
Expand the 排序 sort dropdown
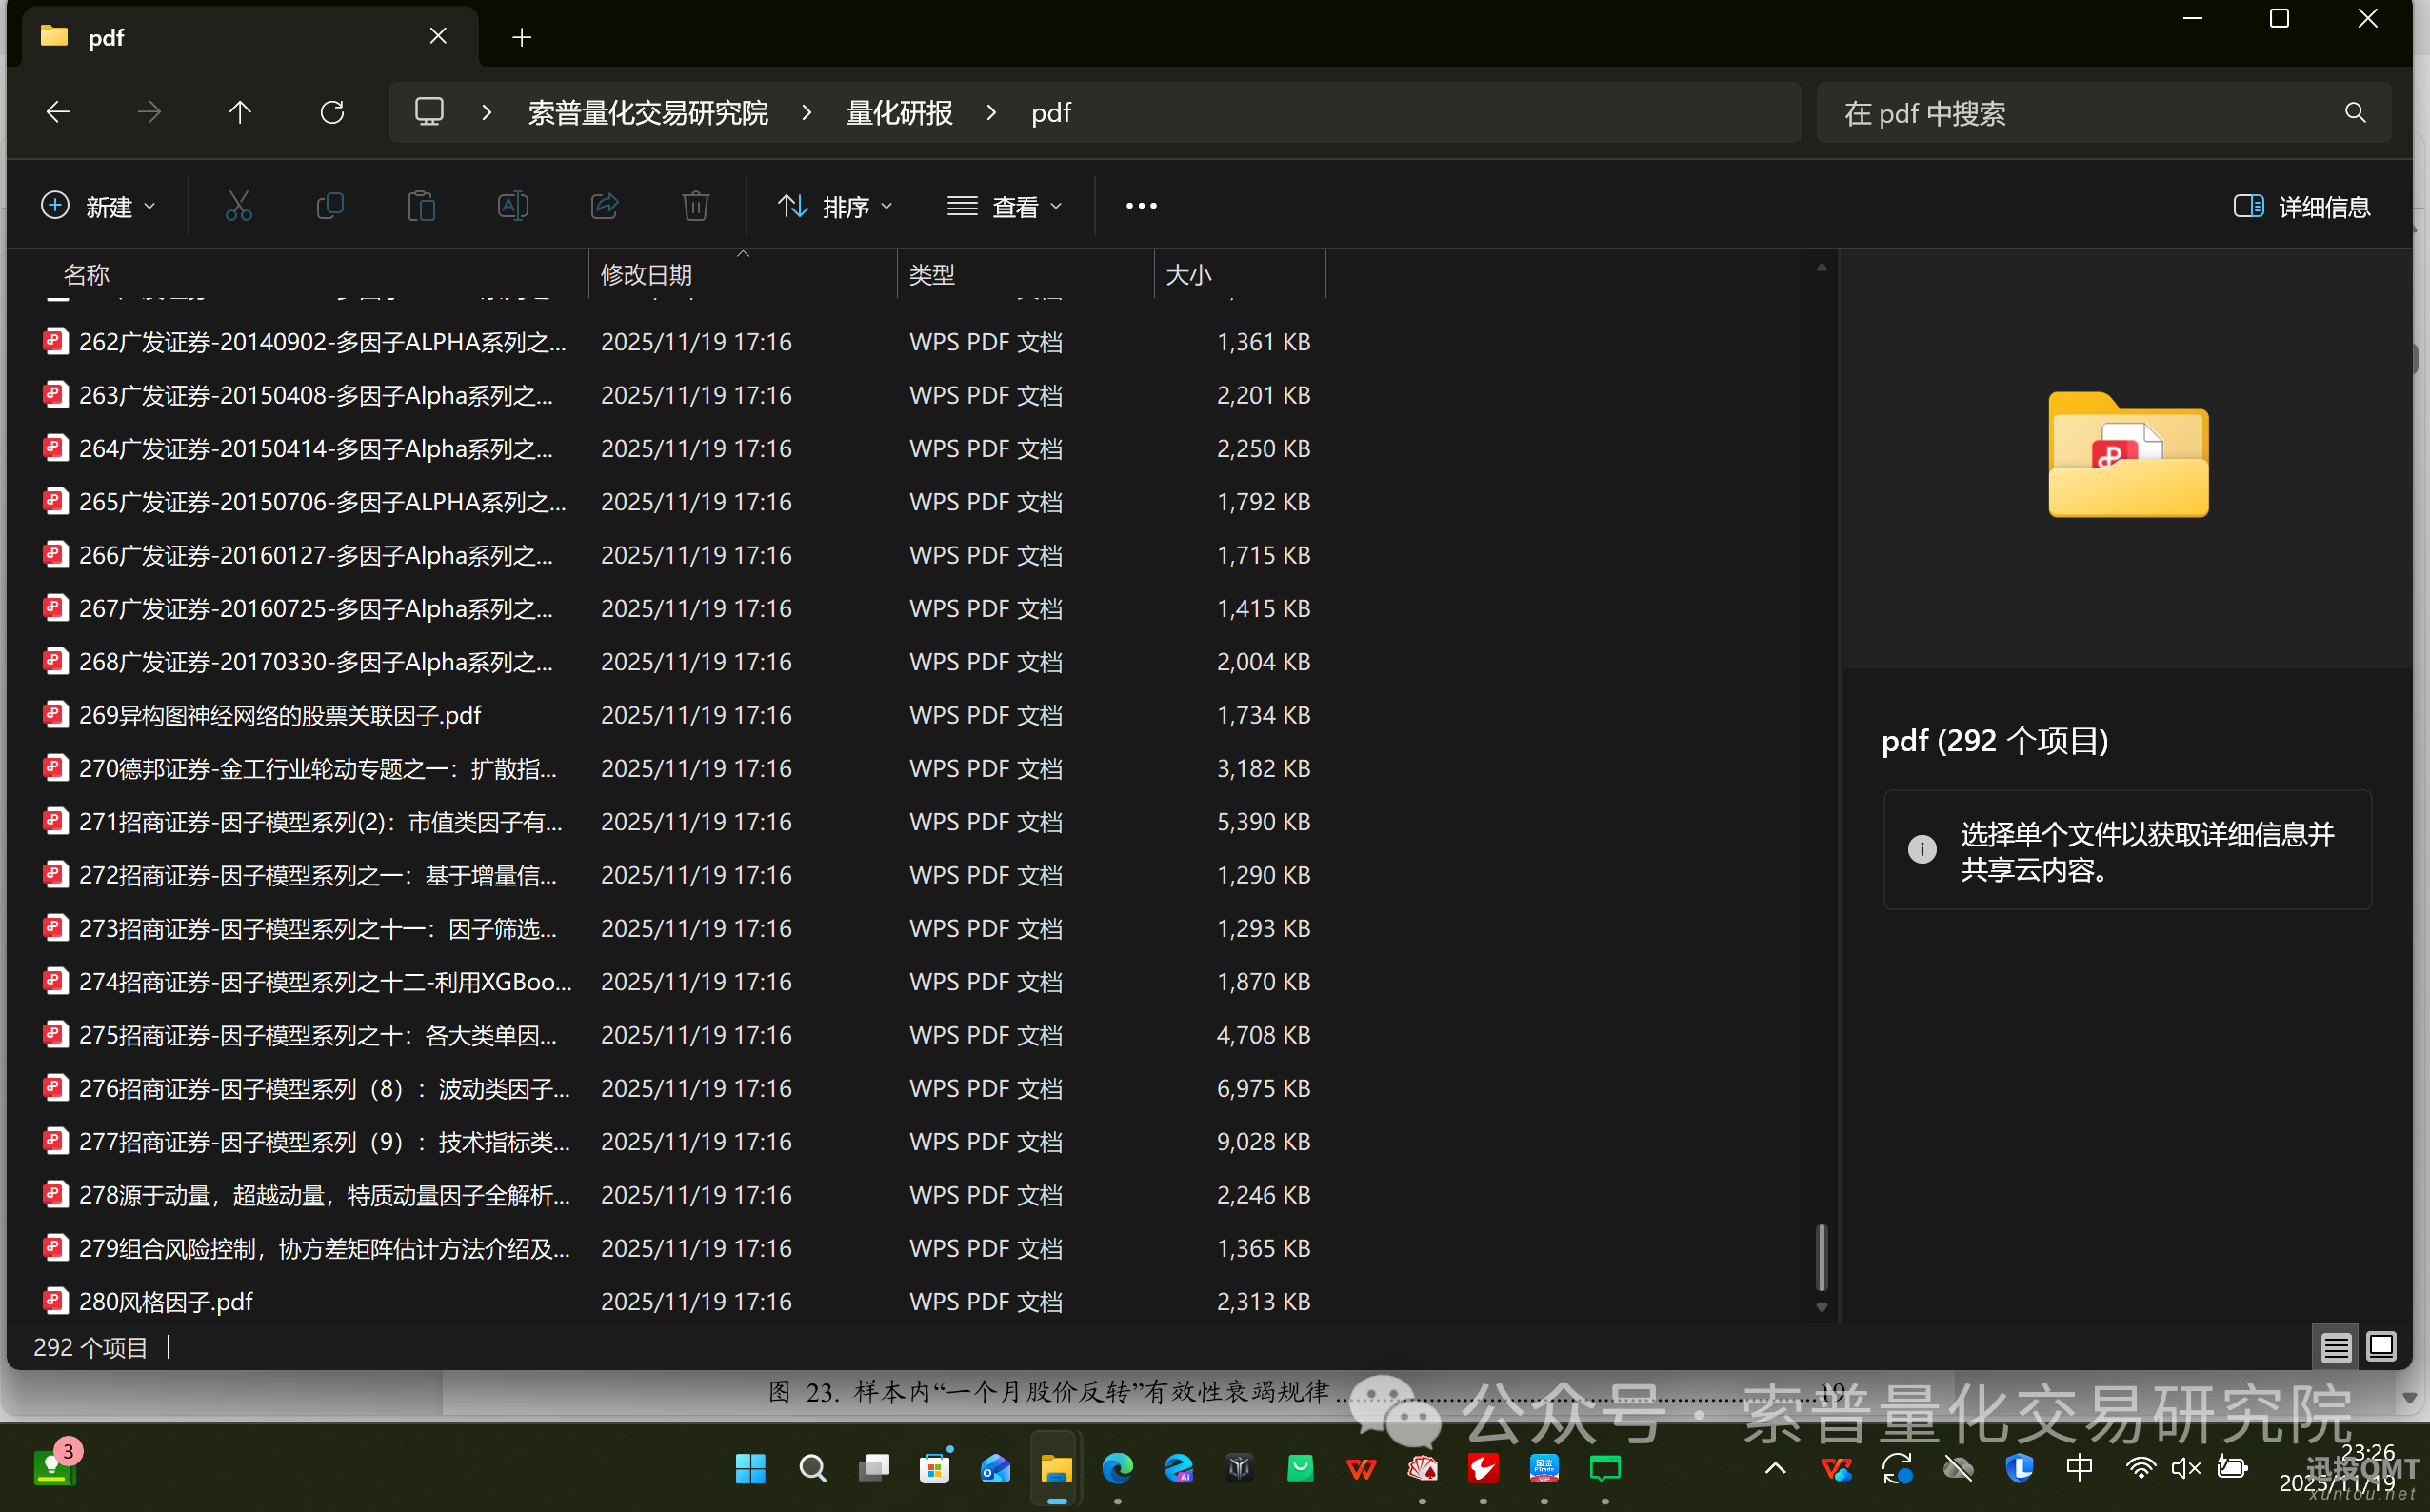(834, 206)
